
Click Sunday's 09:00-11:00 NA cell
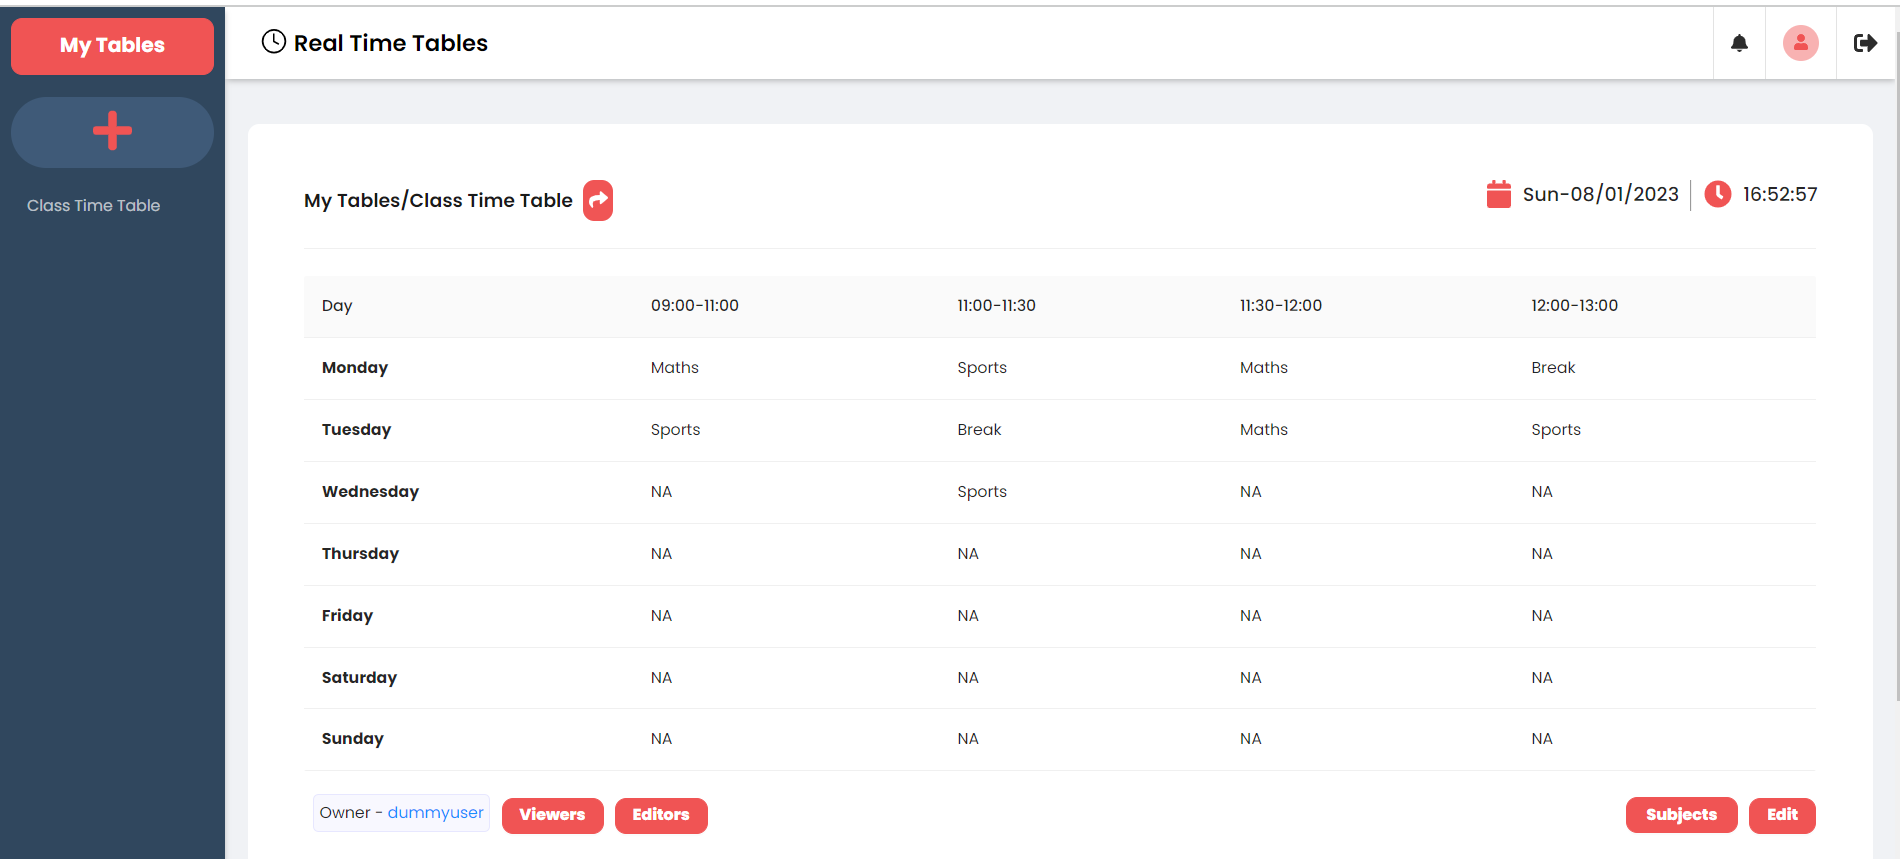[x=661, y=739]
